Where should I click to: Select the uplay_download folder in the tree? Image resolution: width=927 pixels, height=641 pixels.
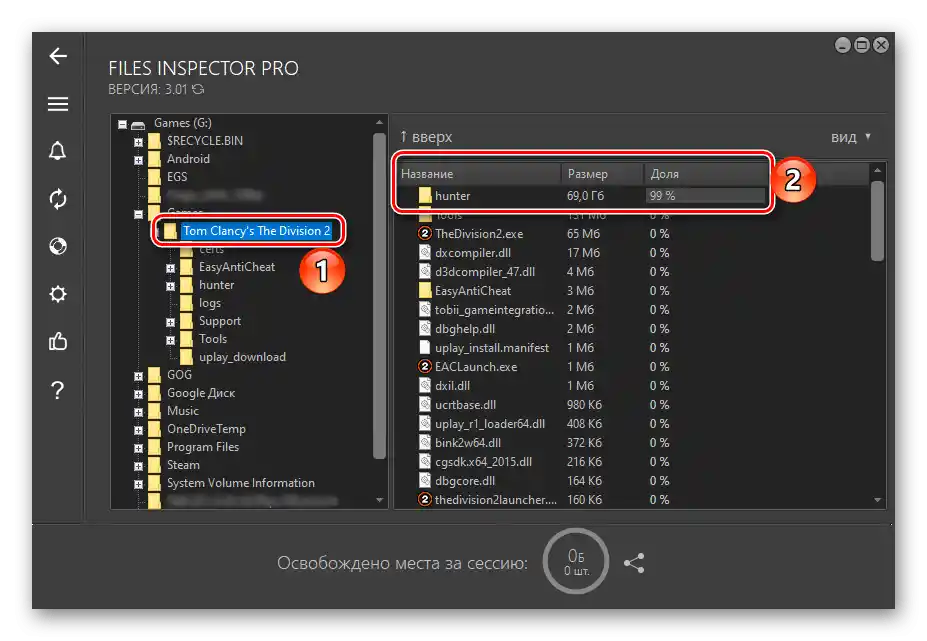(242, 357)
